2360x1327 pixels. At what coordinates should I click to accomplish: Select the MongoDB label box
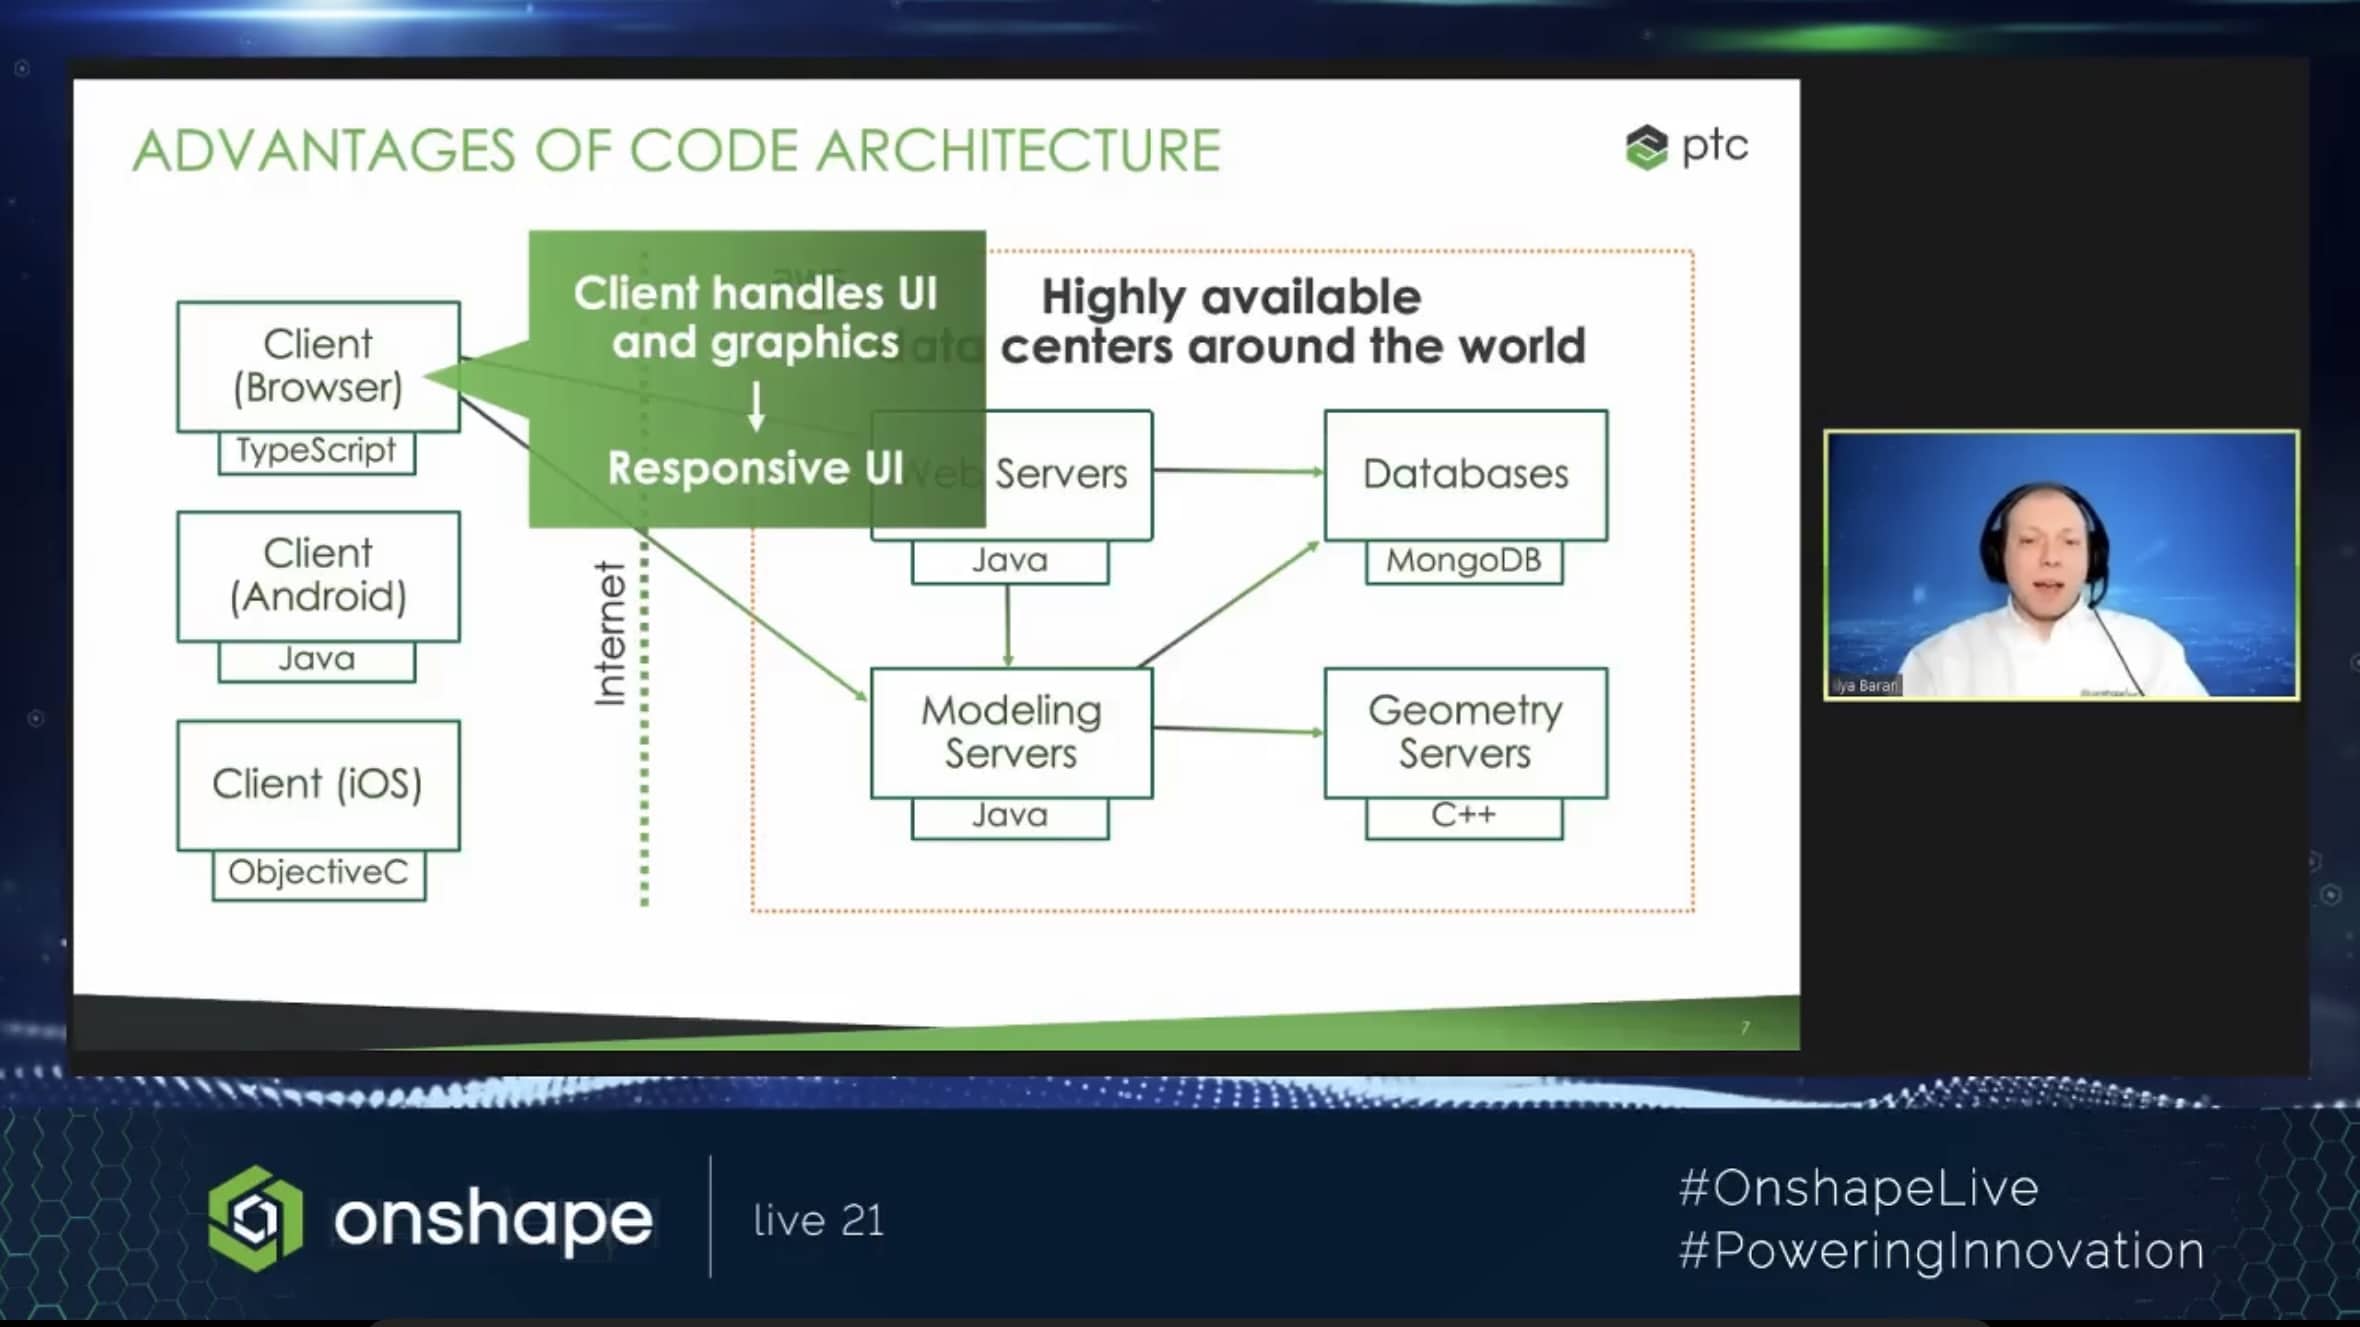click(1463, 561)
